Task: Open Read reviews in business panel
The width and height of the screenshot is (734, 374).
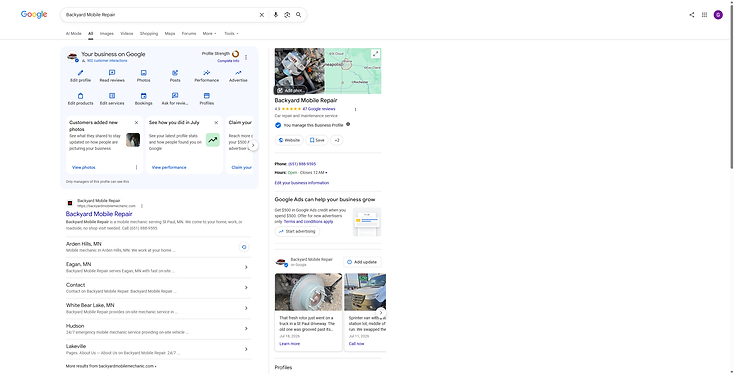Action: coord(112,76)
